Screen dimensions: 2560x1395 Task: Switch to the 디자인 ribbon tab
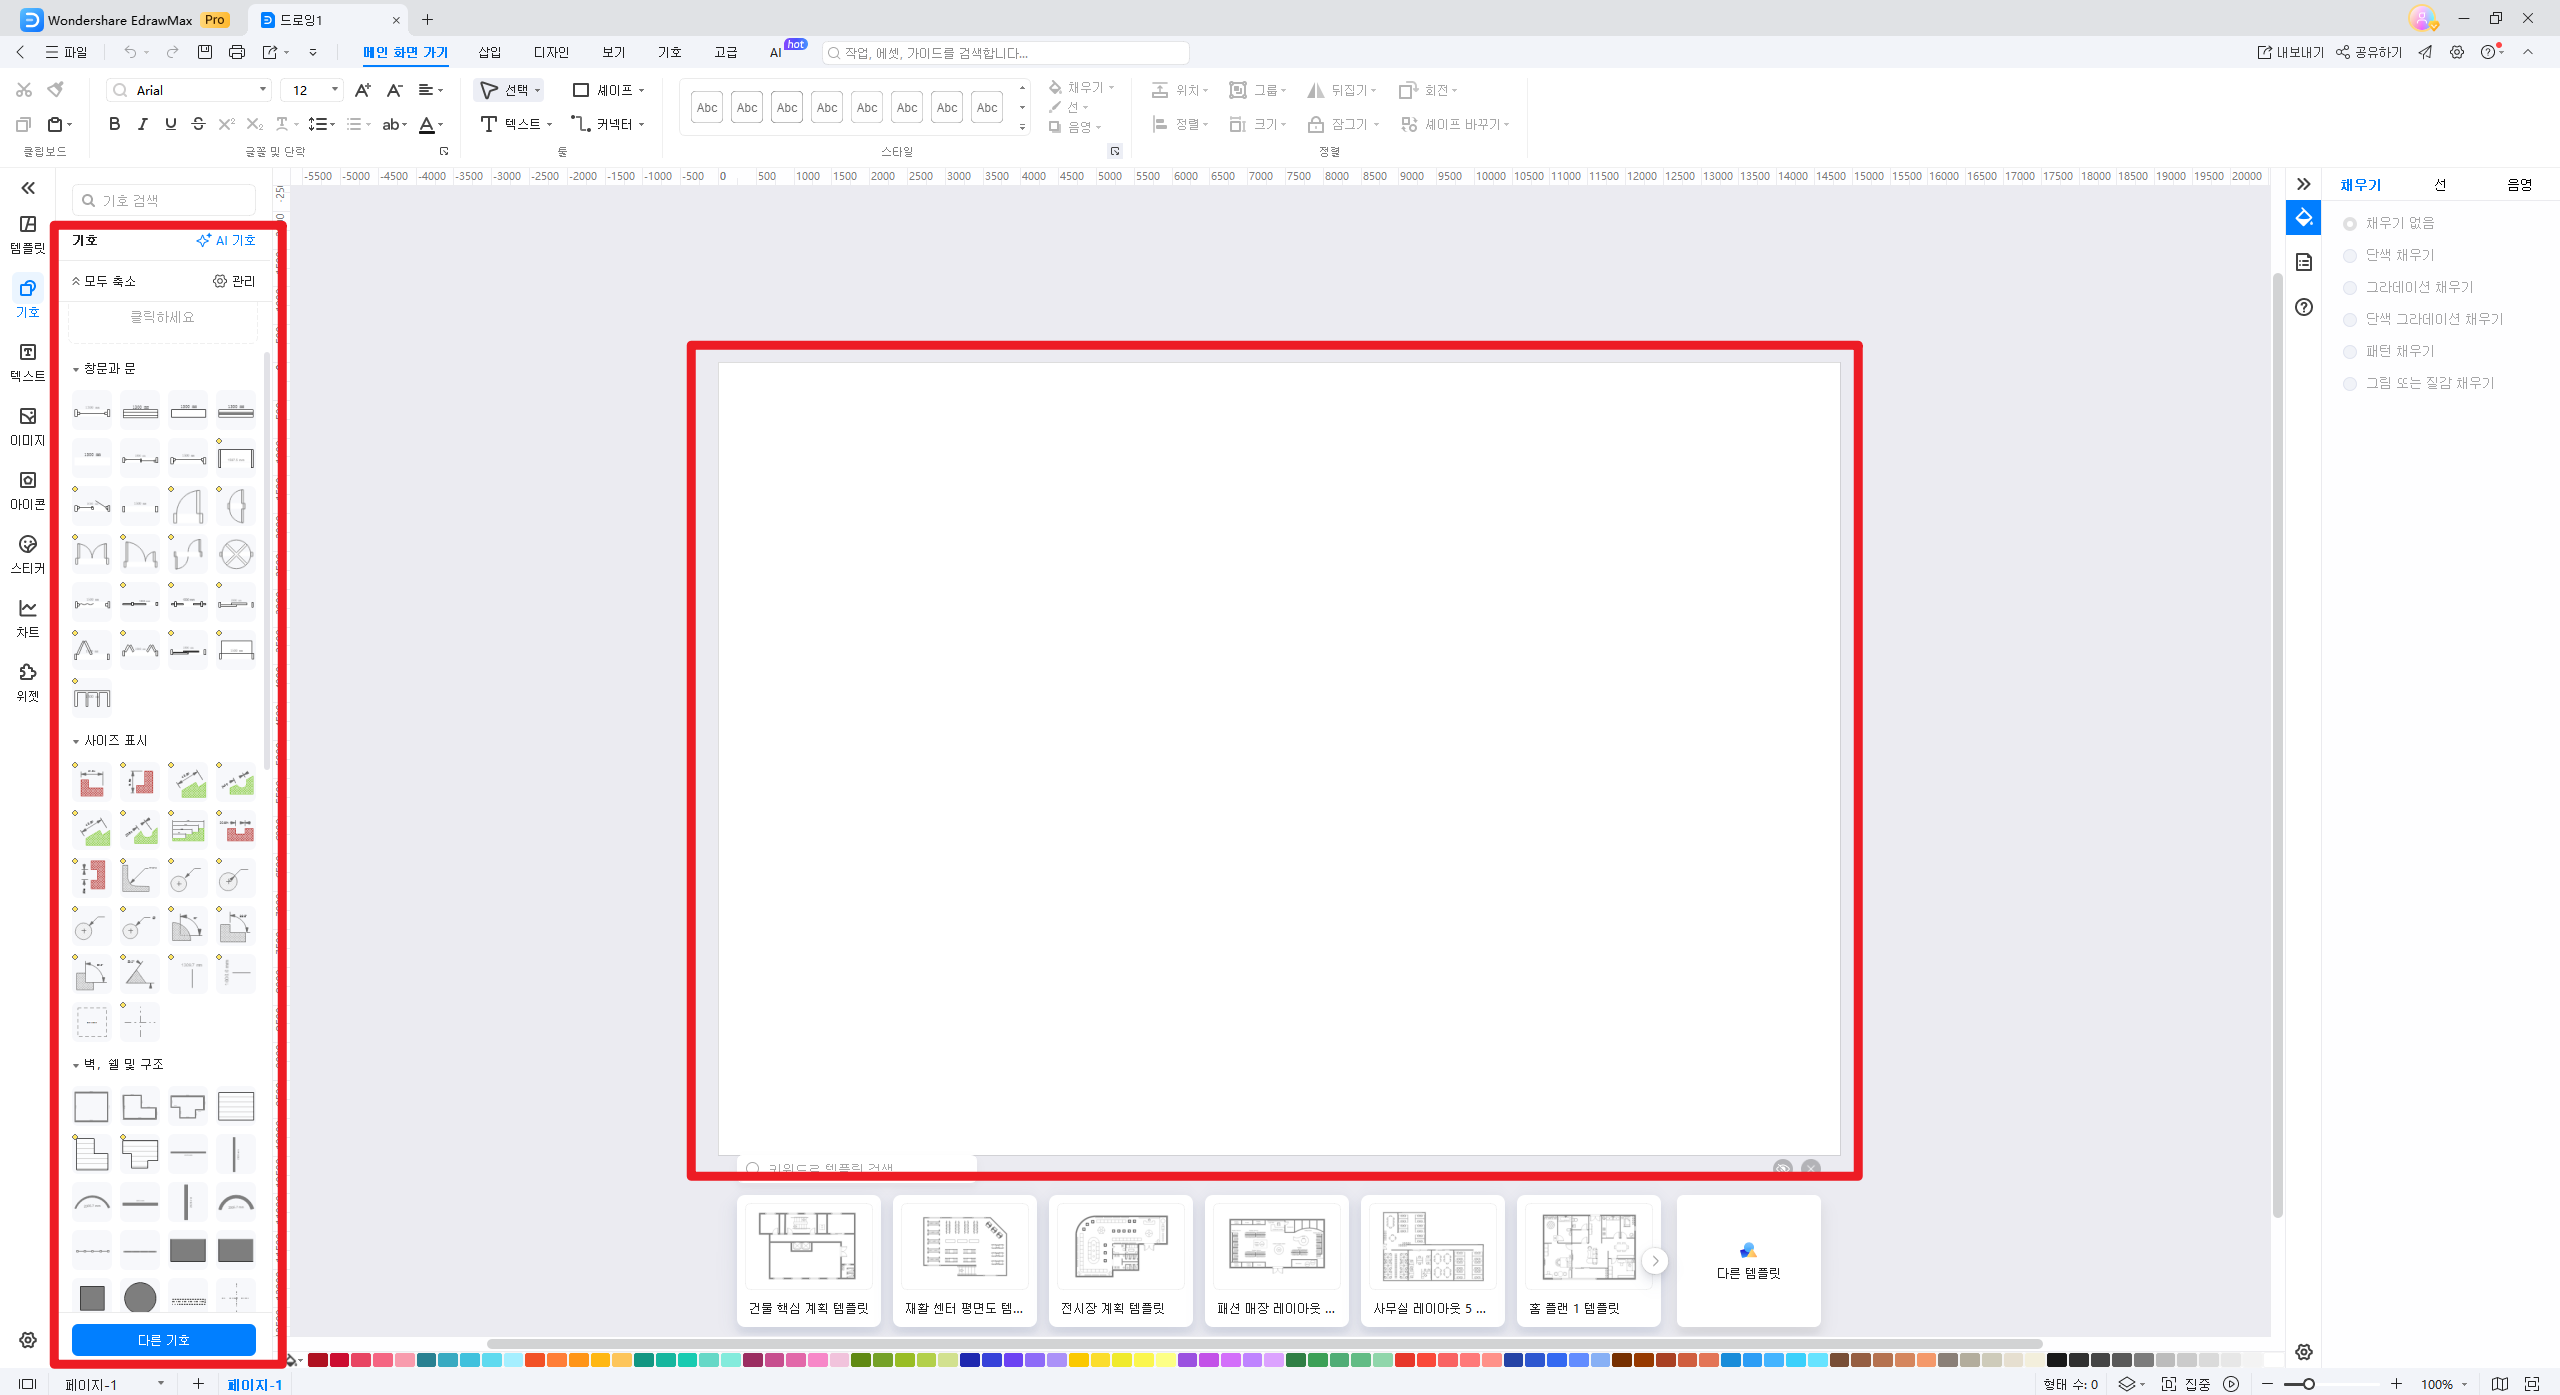pyautogui.click(x=551, y=52)
